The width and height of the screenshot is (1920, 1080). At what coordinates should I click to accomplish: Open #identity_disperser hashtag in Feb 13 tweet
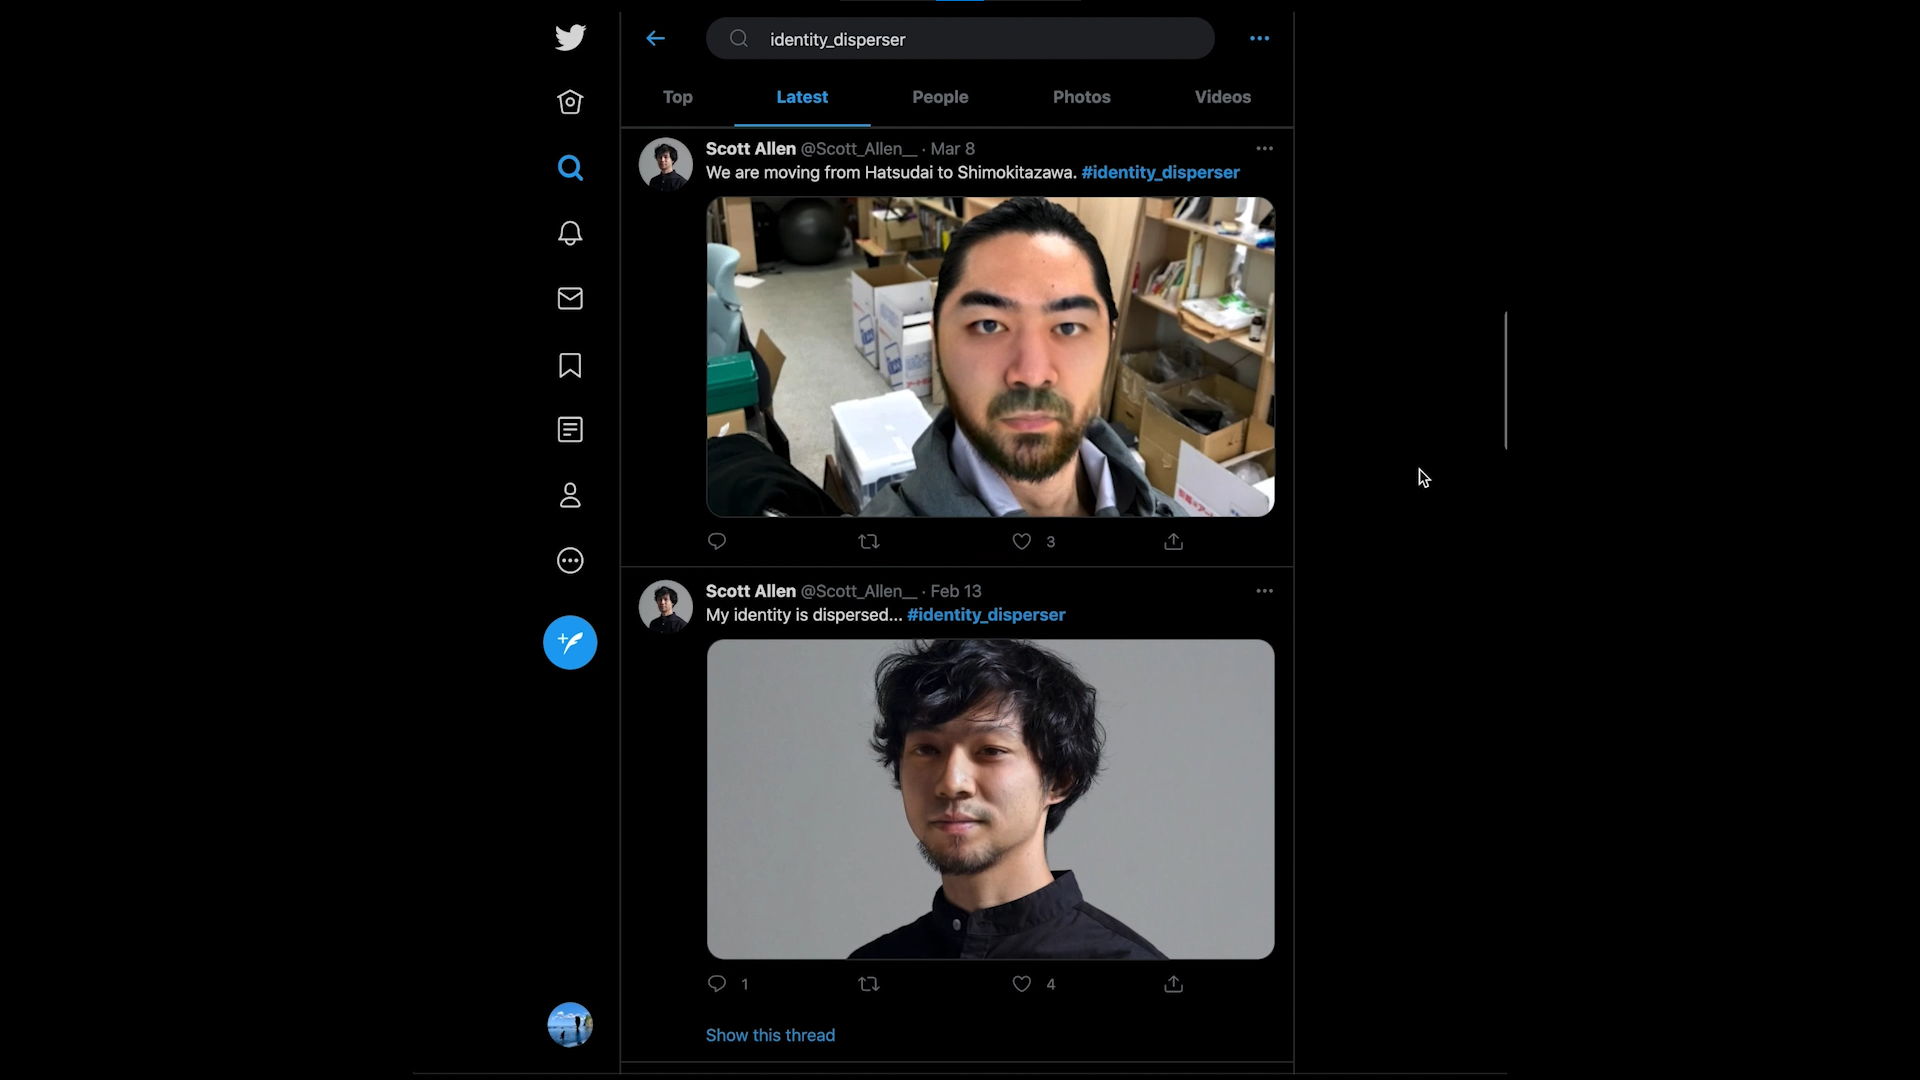coord(985,615)
